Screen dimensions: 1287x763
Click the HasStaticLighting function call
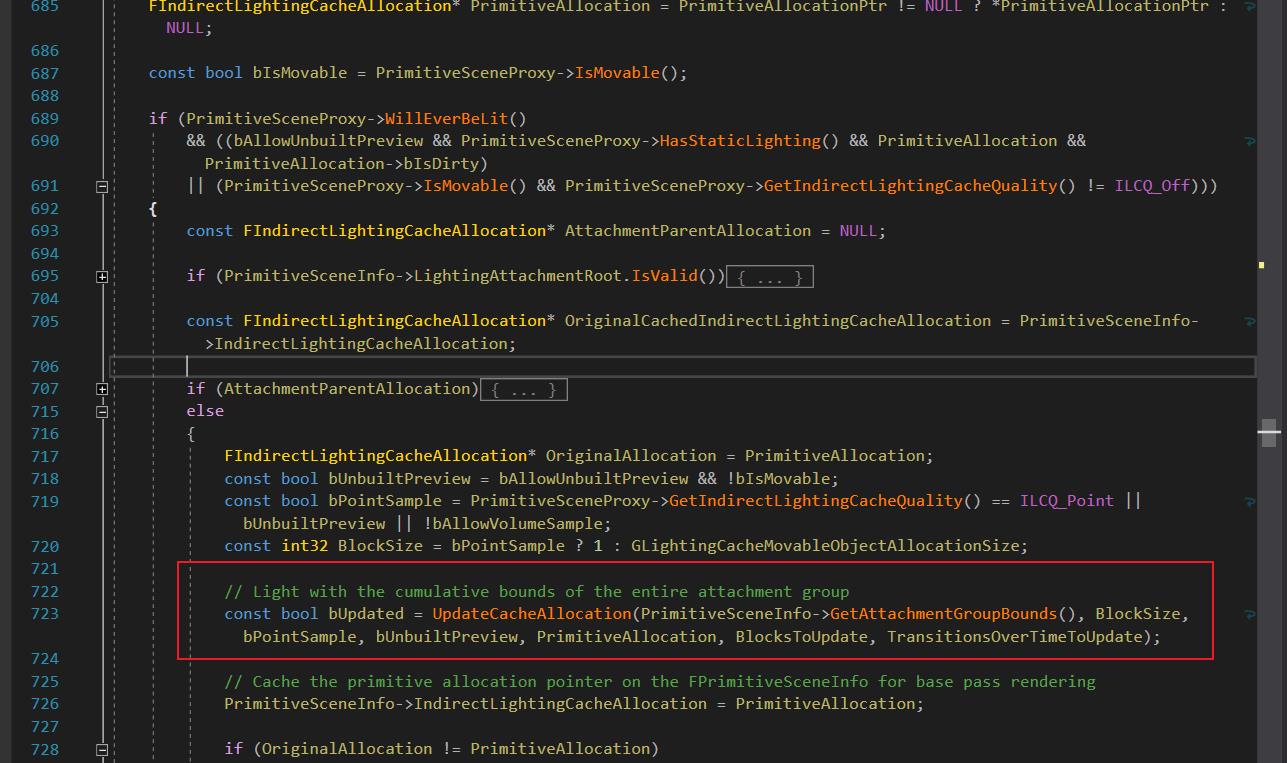pos(740,141)
